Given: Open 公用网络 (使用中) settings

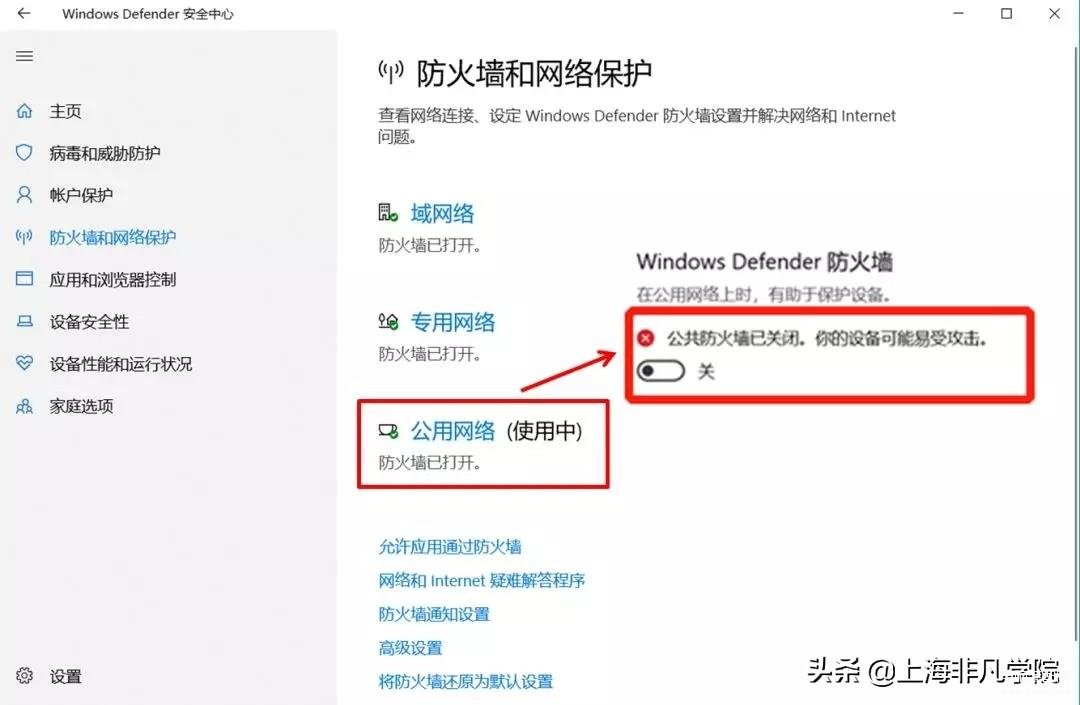Looking at the screenshot, I should (497, 431).
